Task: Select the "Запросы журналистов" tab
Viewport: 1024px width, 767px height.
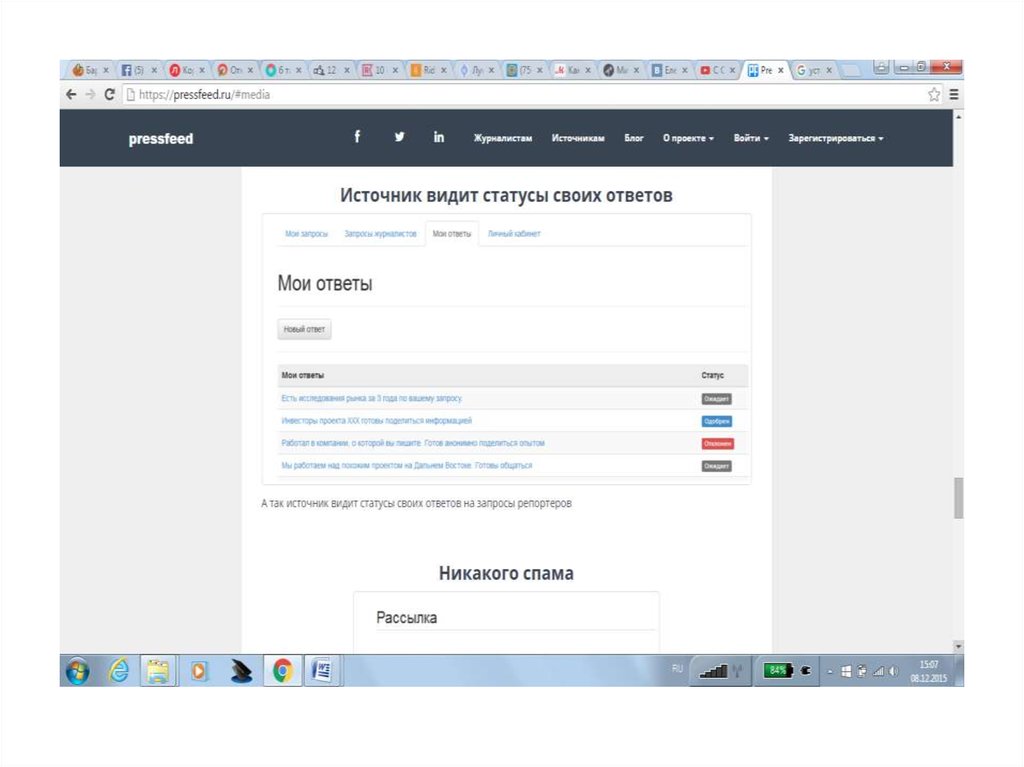Action: click(380, 234)
